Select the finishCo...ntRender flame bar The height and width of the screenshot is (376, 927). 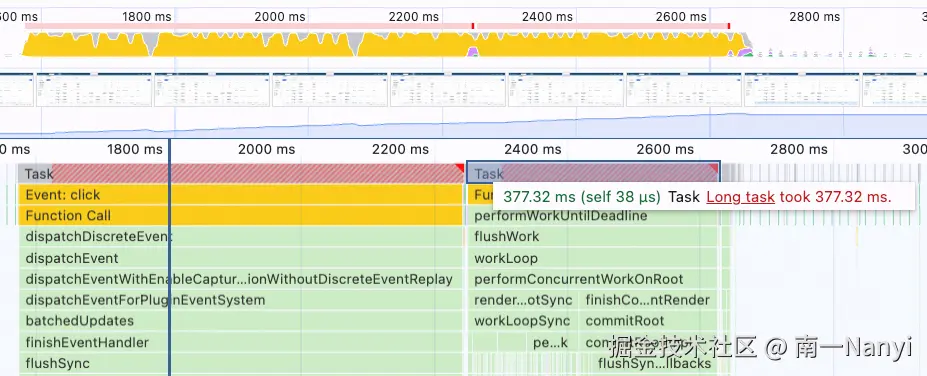click(648, 300)
